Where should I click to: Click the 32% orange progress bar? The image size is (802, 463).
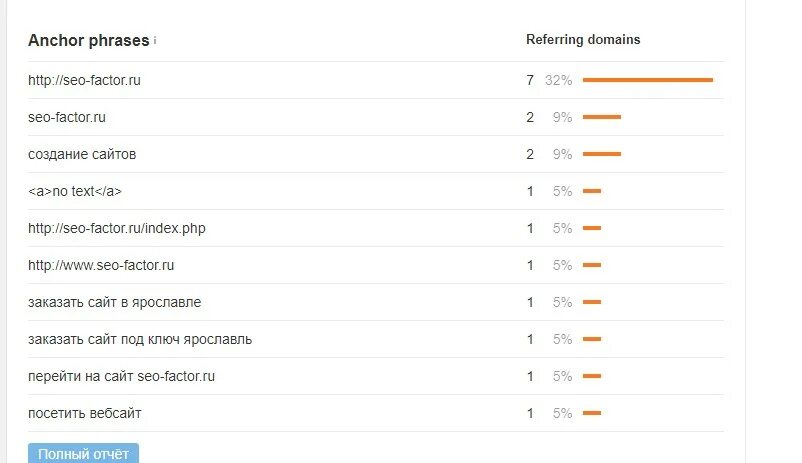click(648, 80)
